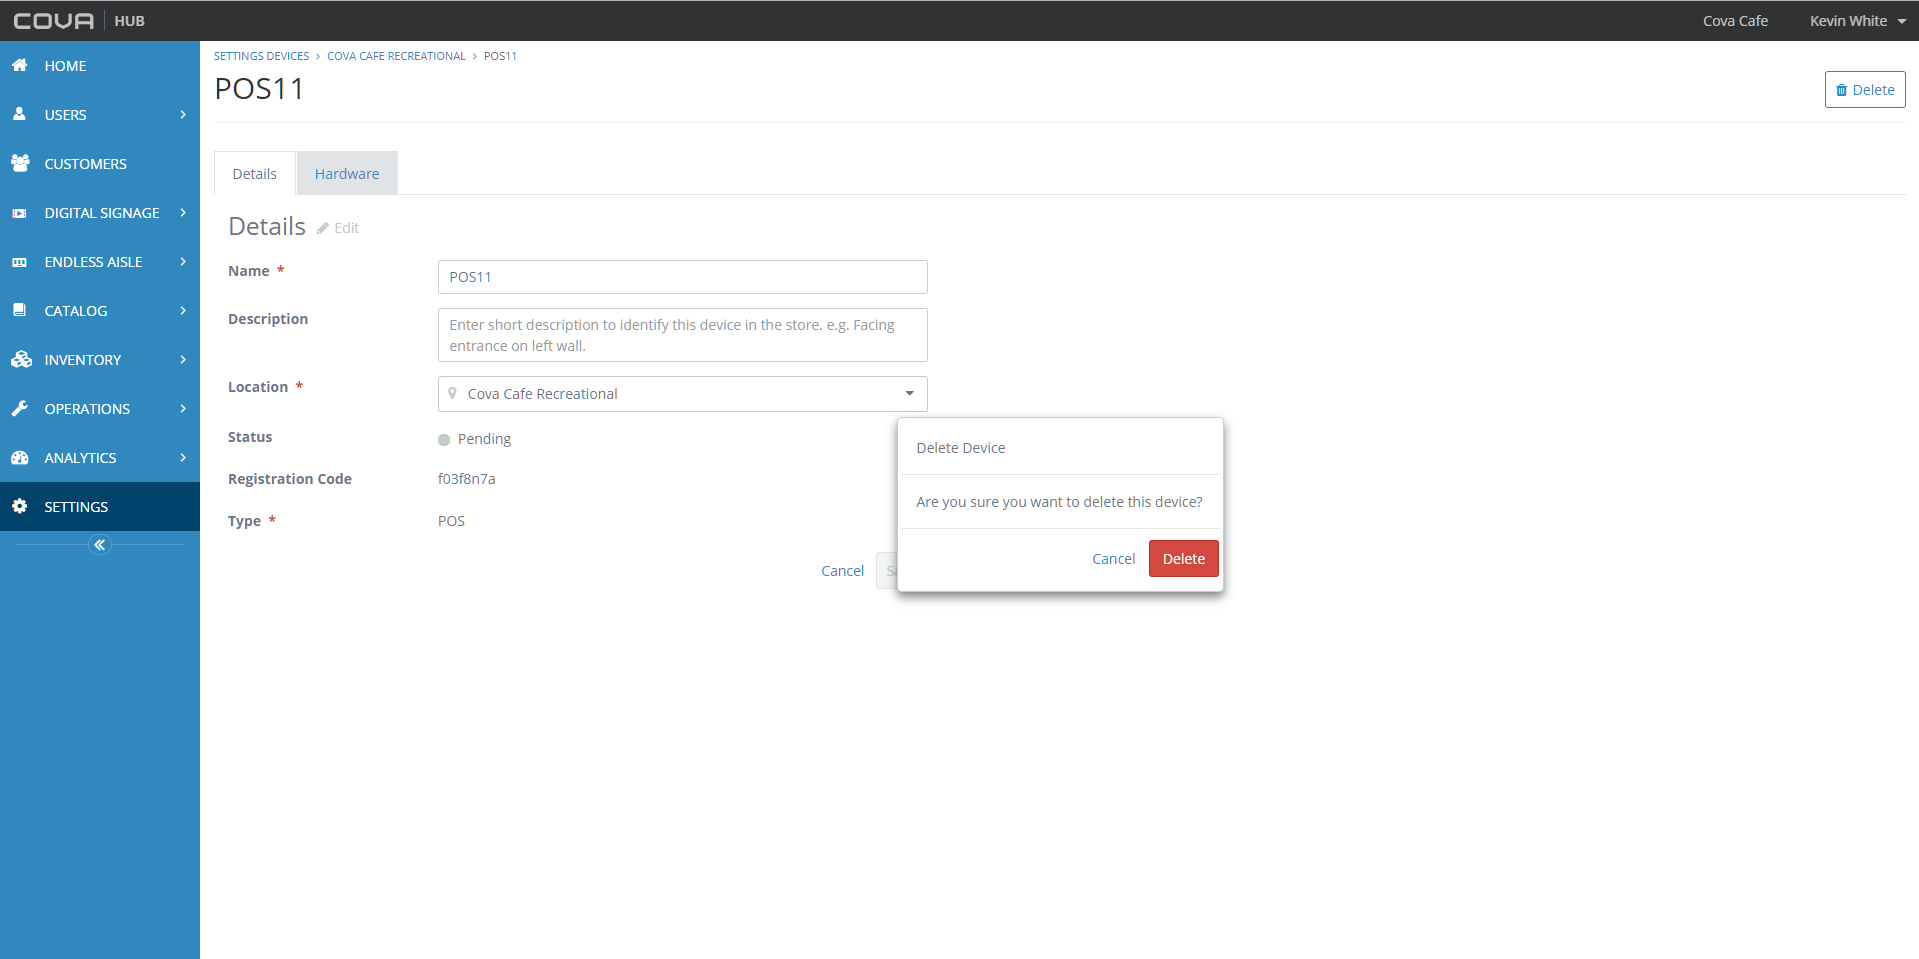Select the Digital Signage icon
The width and height of the screenshot is (1919, 959).
[21, 212]
